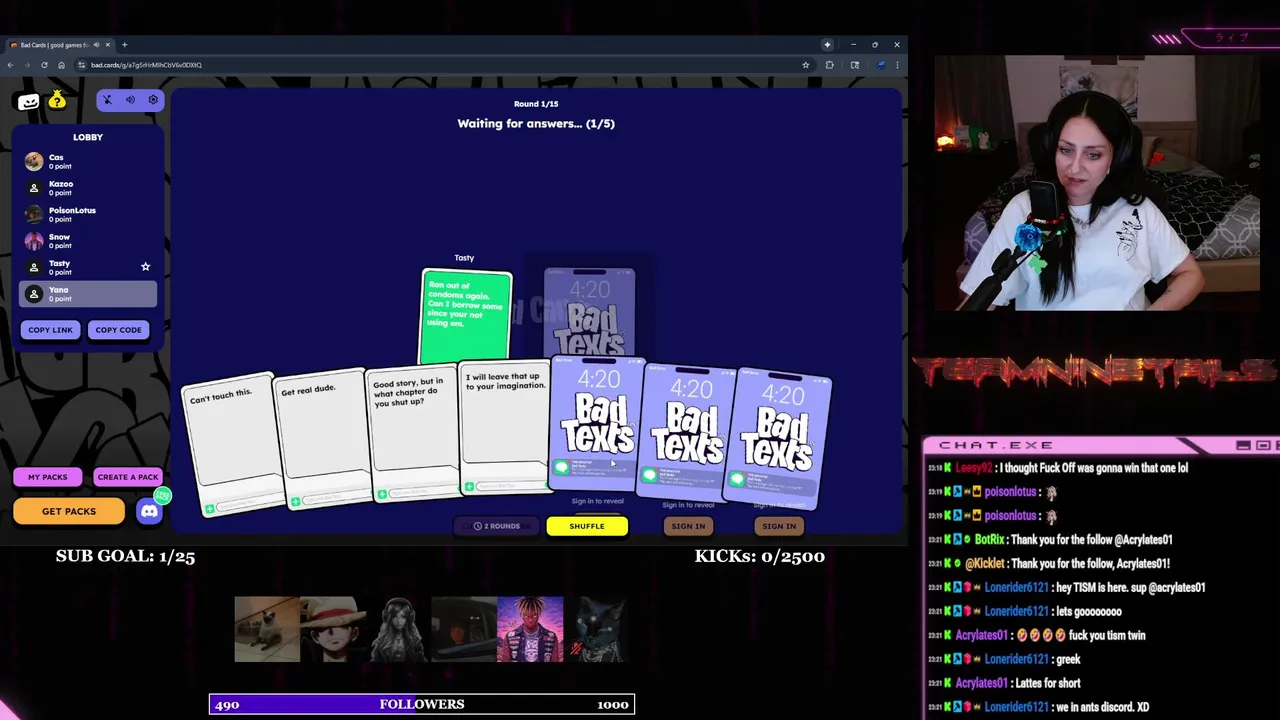The width and height of the screenshot is (1280, 720).
Task: Click the "Round 1/15" label
Action: coord(536,104)
